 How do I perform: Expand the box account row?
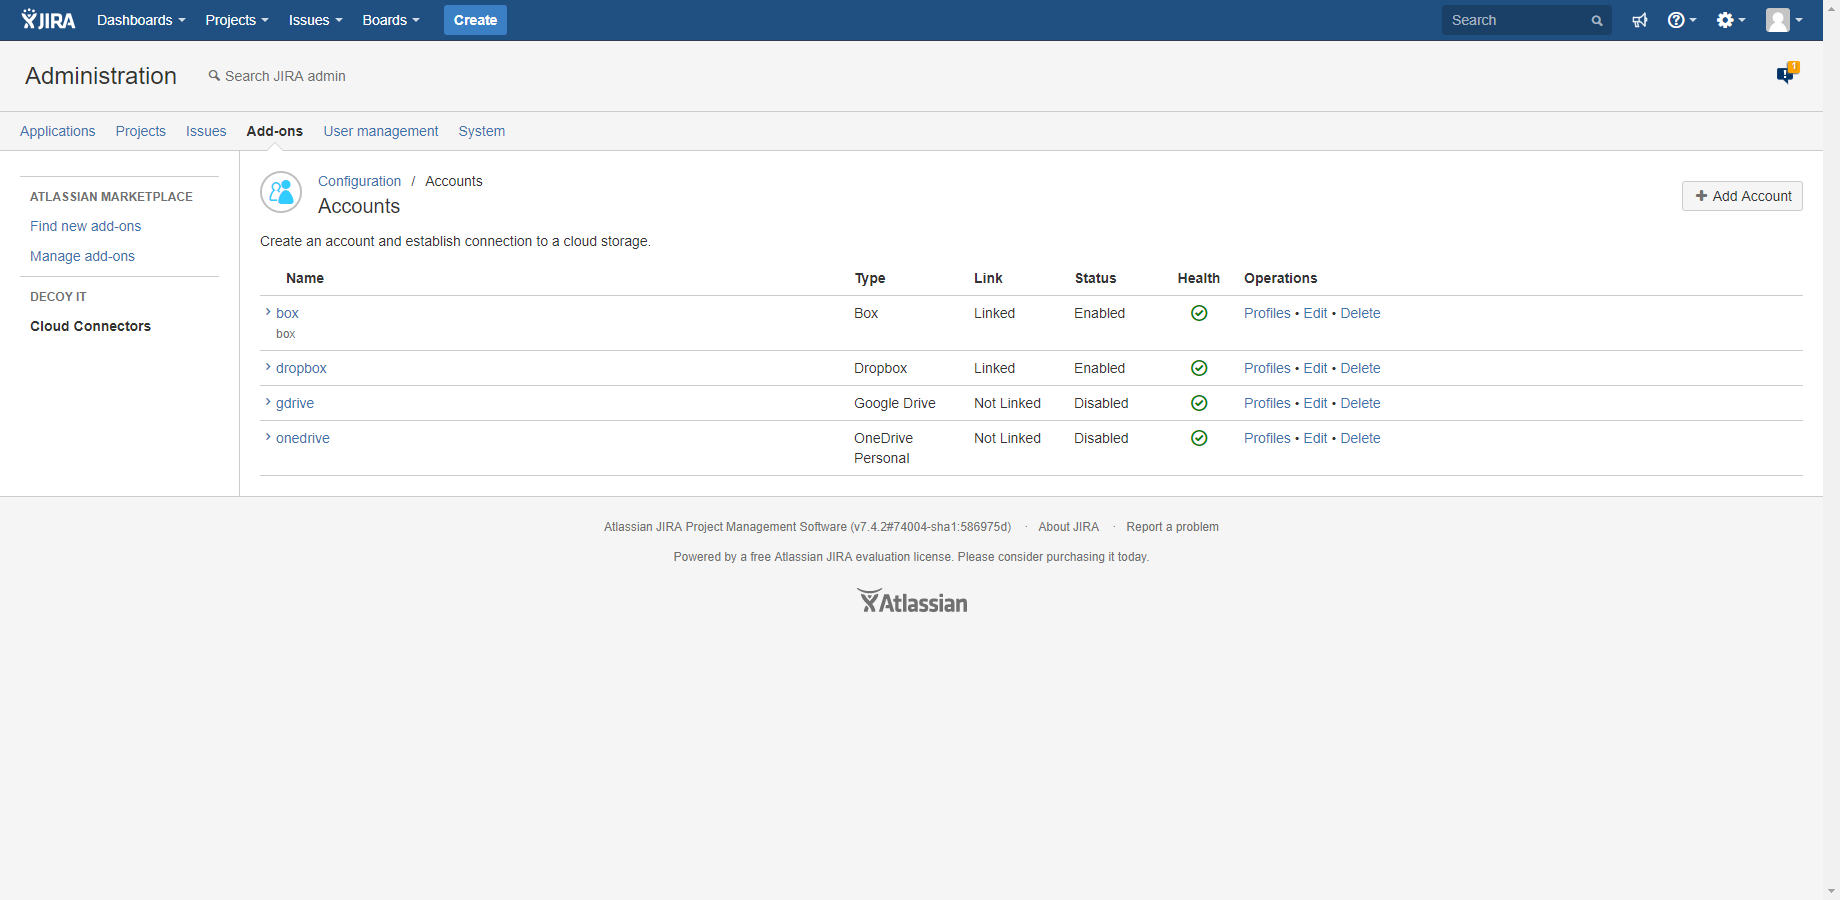click(268, 312)
